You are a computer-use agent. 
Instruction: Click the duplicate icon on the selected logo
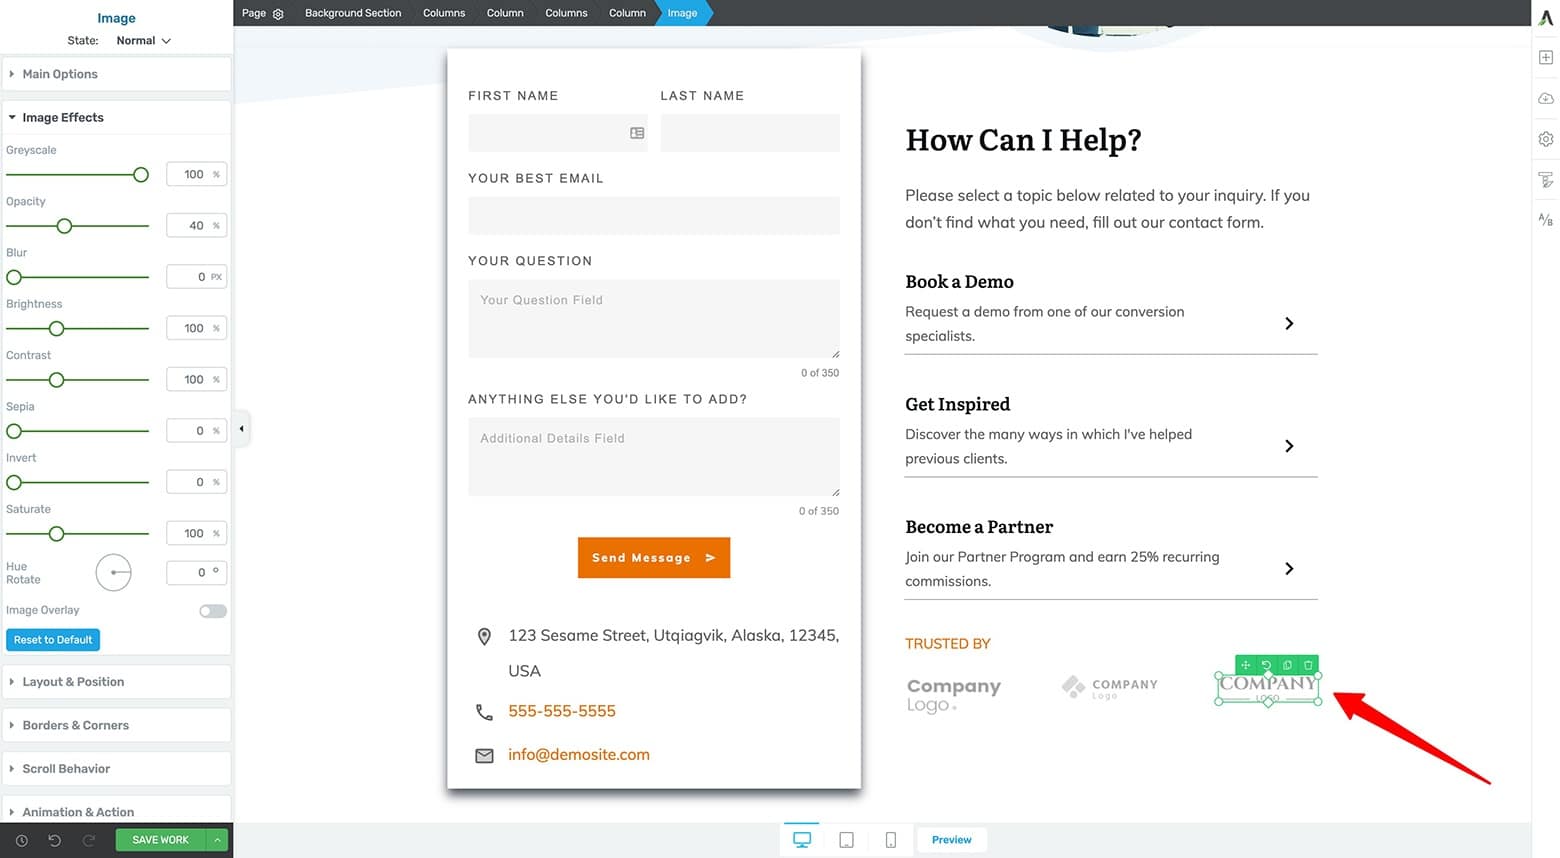click(x=1287, y=665)
